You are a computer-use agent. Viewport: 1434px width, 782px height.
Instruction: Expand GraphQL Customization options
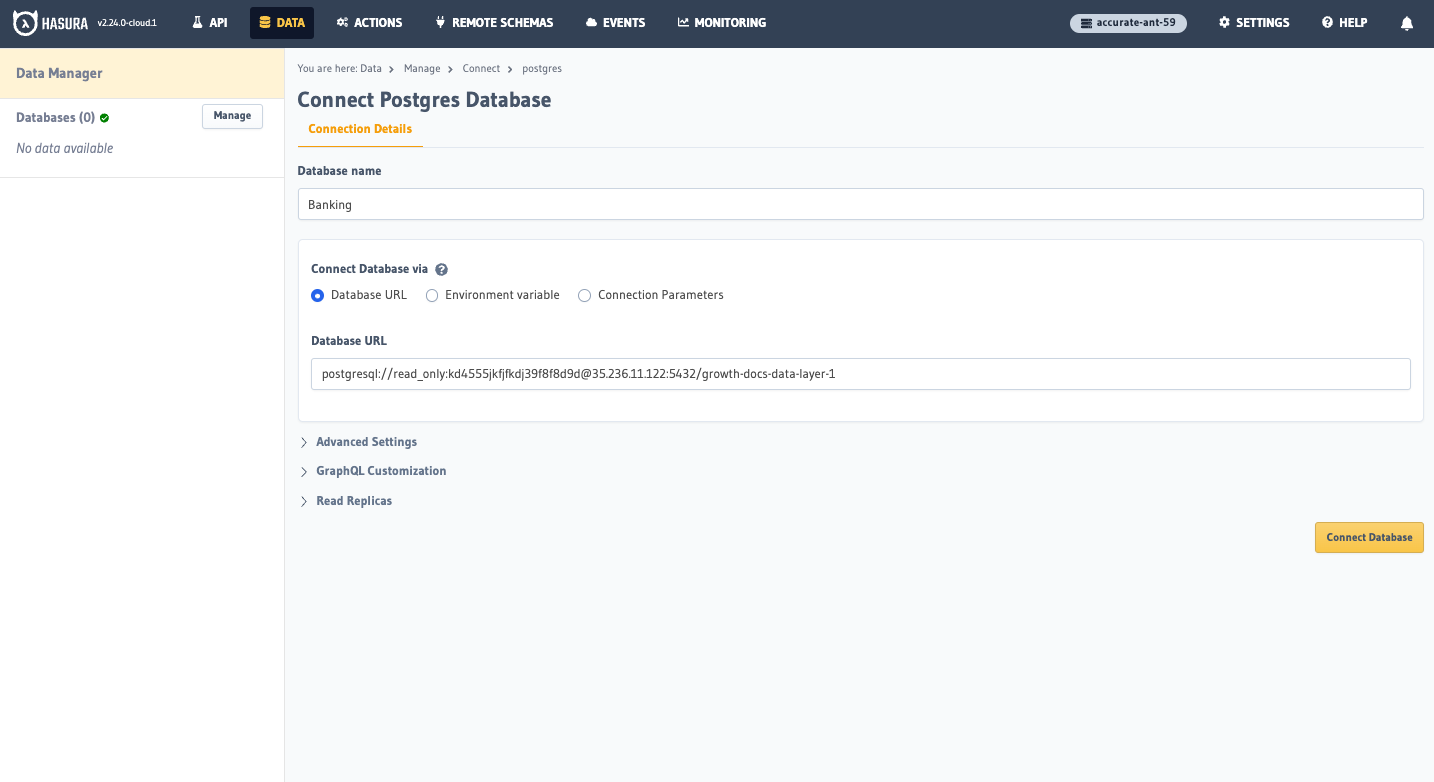[x=380, y=470]
